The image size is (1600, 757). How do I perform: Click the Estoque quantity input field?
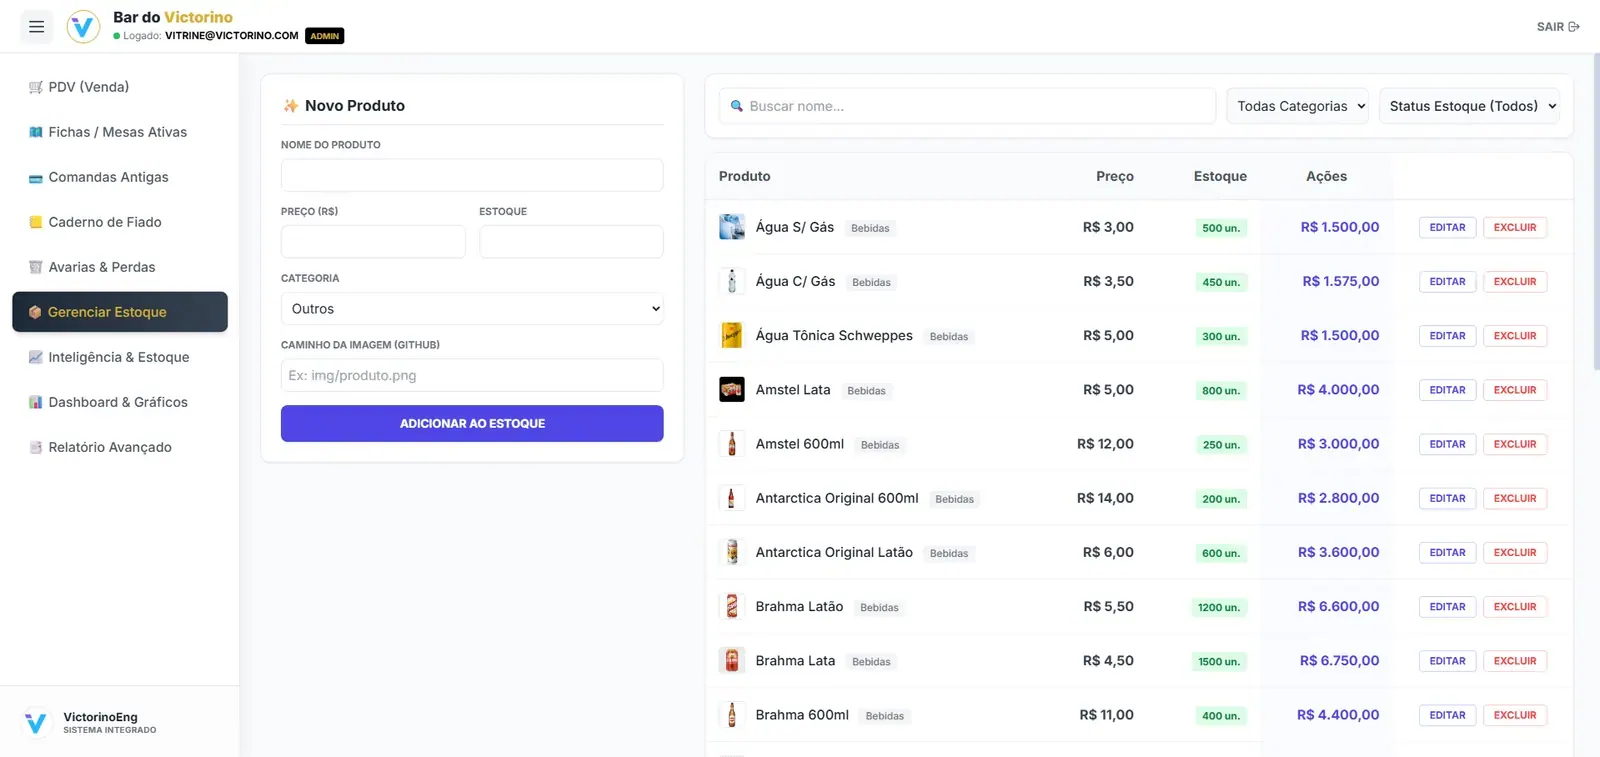click(571, 242)
